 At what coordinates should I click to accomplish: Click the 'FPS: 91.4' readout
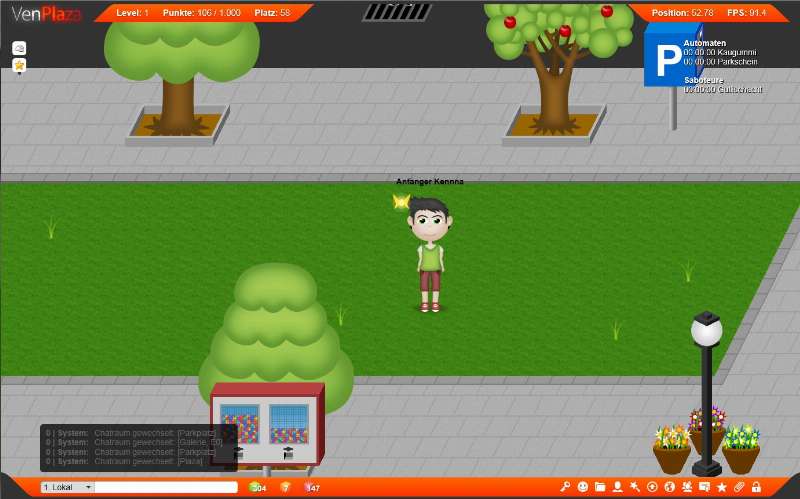click(746, 13)
